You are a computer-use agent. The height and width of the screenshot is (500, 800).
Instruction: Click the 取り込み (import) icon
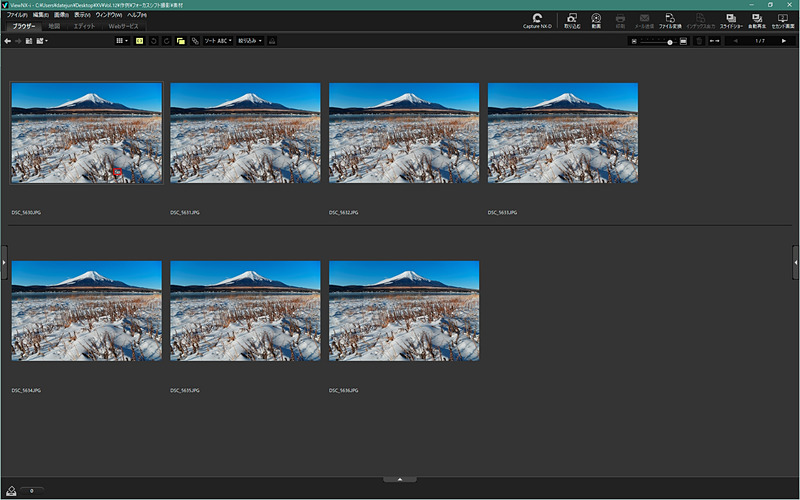(x=571, y=20)
